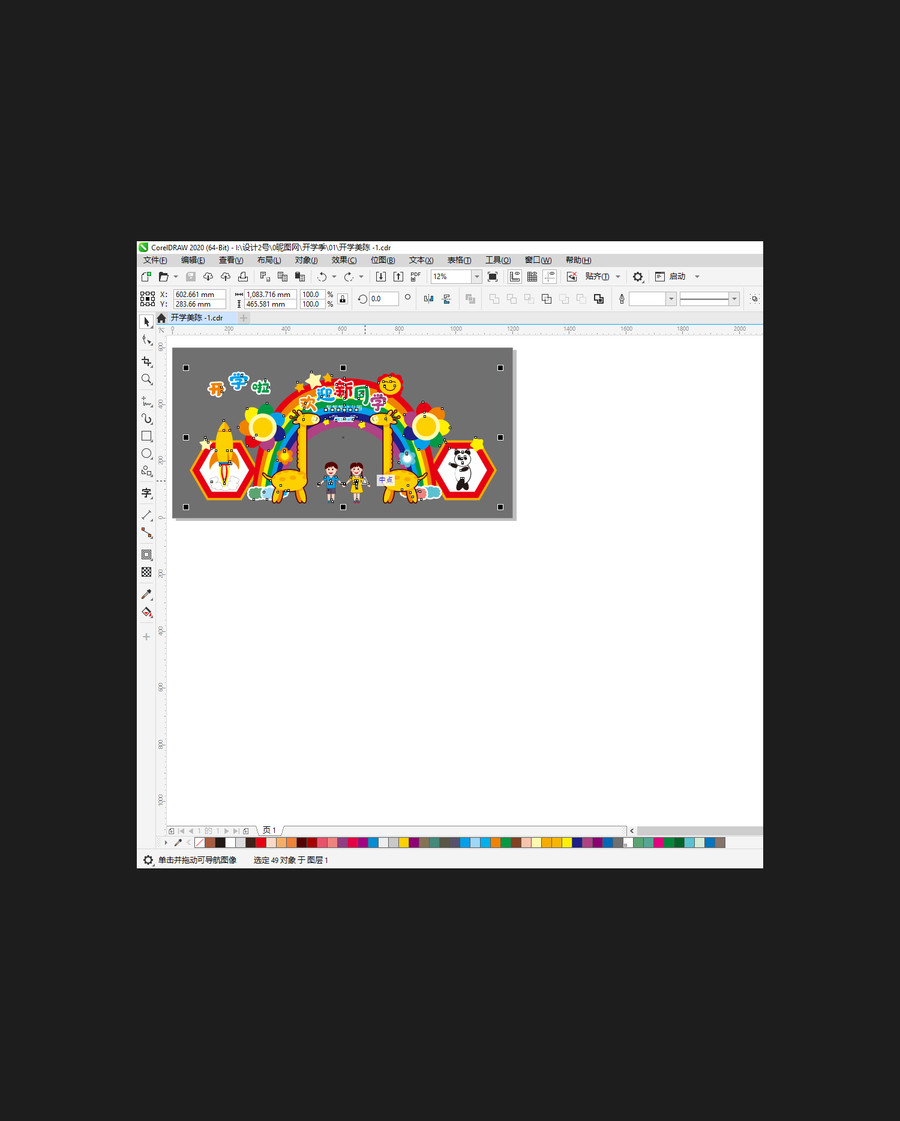Click the Open folder icon
900x1121 pixels.
click(164, 277)
